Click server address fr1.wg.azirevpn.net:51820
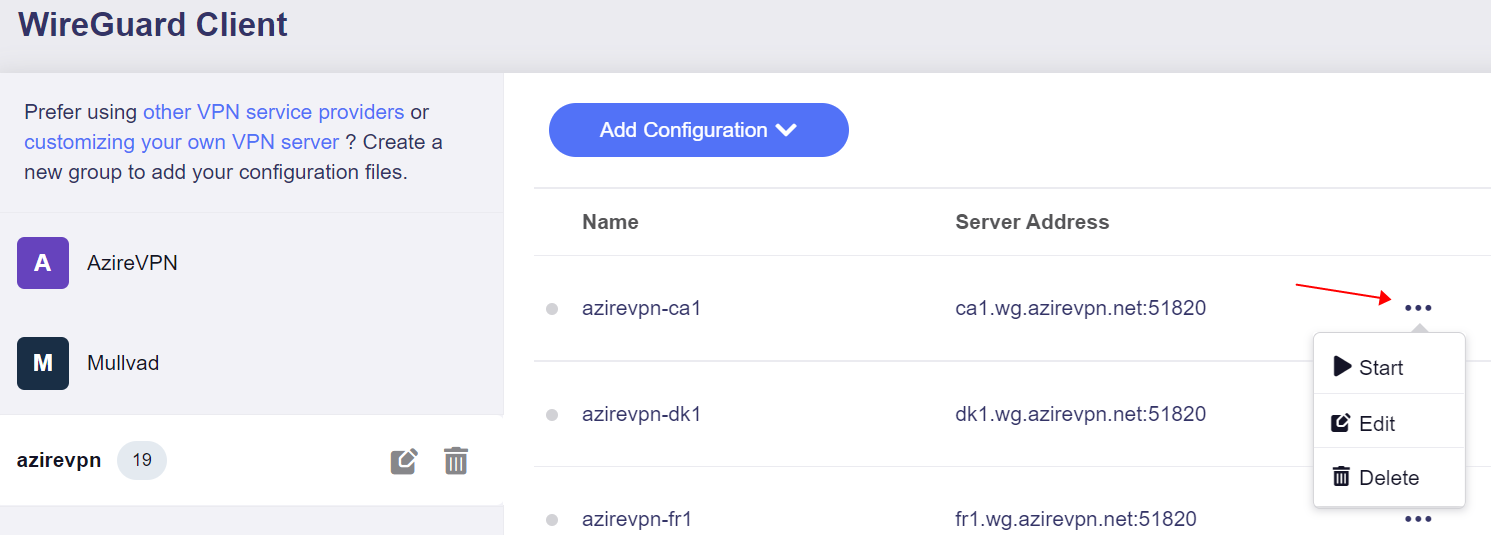This screenshot has width=1491, height=535. 1076,519
